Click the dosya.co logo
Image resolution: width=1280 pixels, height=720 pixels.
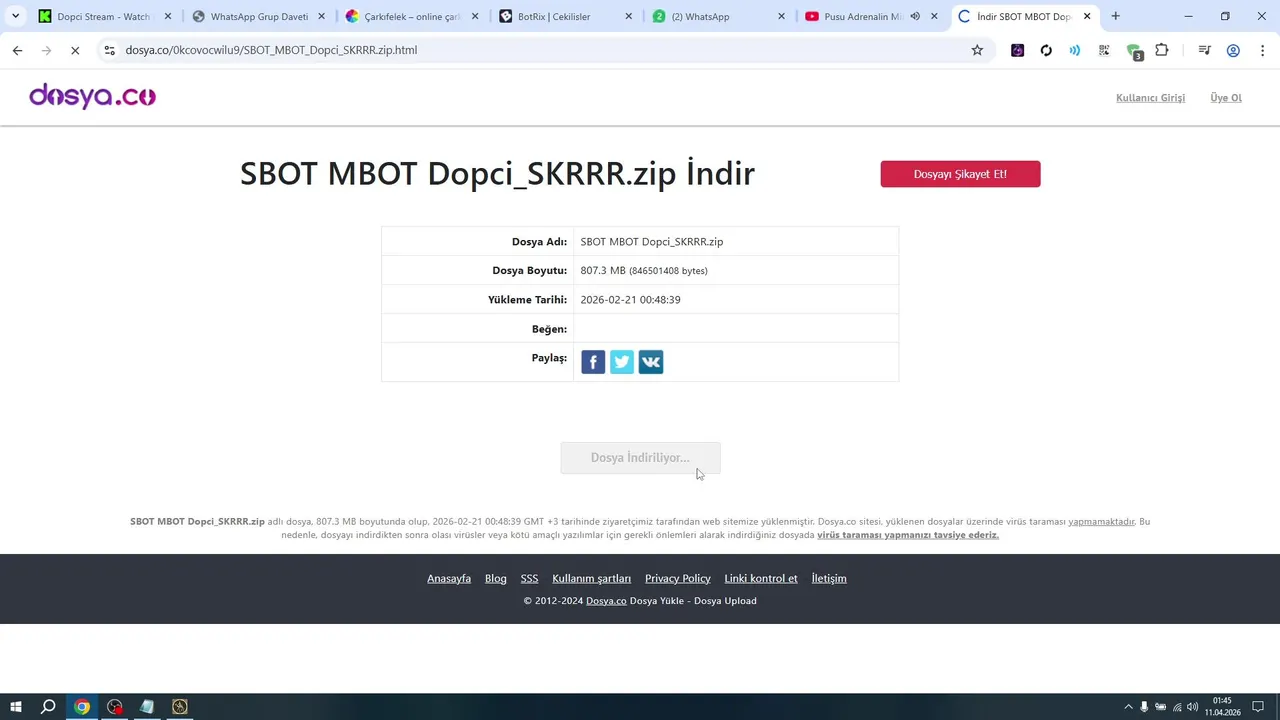[92, 96]
